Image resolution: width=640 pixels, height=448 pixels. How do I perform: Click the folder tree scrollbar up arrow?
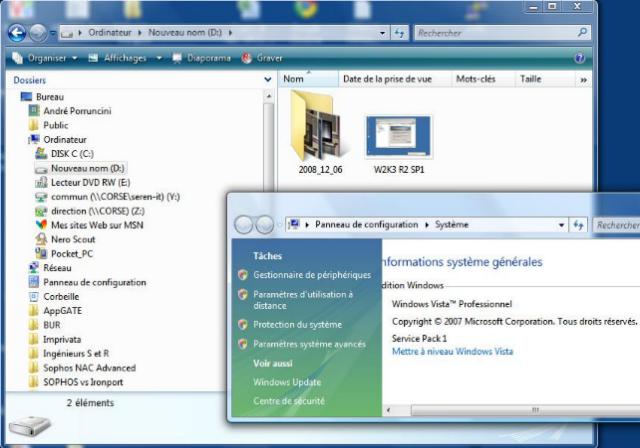pos(269,97)
